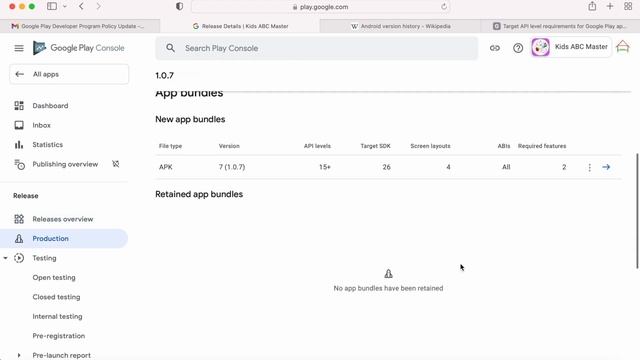Click the blue arrow for APK details
The height and width of the screenshot is (360, 640).
click(x=606, y=167)
